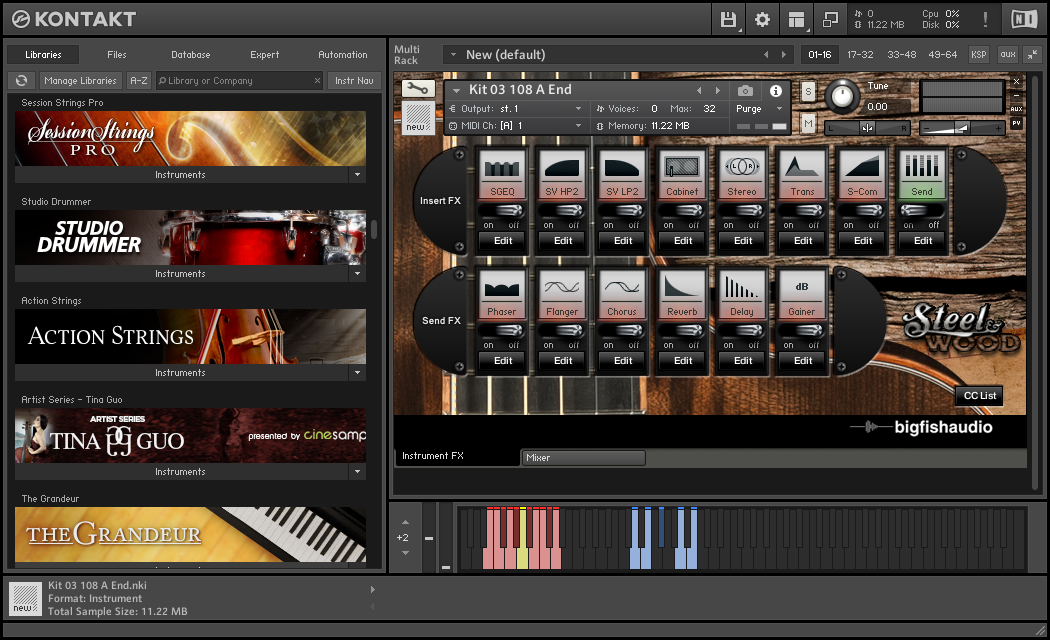Viewport: 1050px width, 640px height.
Task: Click the Phaser send effect slot
Action: pyautogui.click(x=503, y=293)
